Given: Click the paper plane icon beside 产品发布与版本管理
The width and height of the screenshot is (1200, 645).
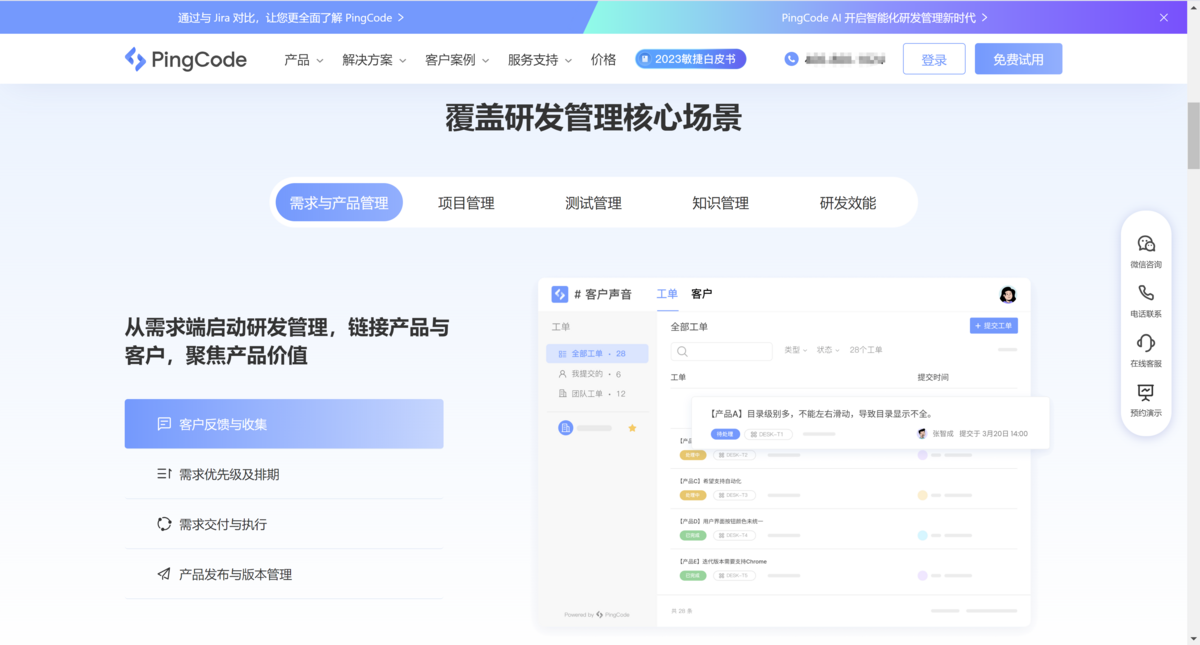Looking at the screenshot, I should point(164,574).
